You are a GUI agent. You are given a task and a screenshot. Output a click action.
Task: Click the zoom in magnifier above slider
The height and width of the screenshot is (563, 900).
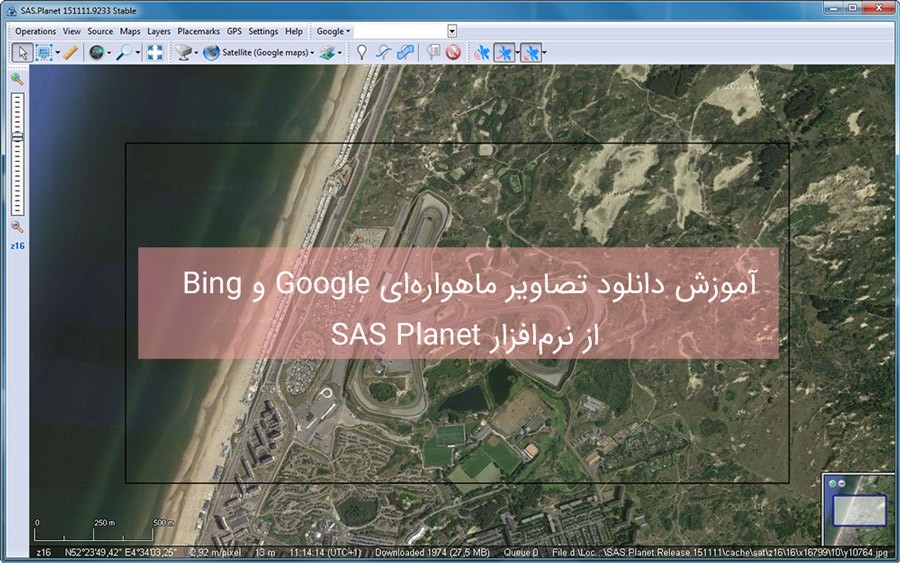17,78
